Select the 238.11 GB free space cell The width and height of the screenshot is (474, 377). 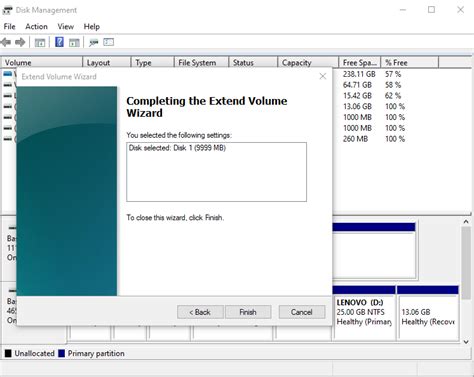359,74
